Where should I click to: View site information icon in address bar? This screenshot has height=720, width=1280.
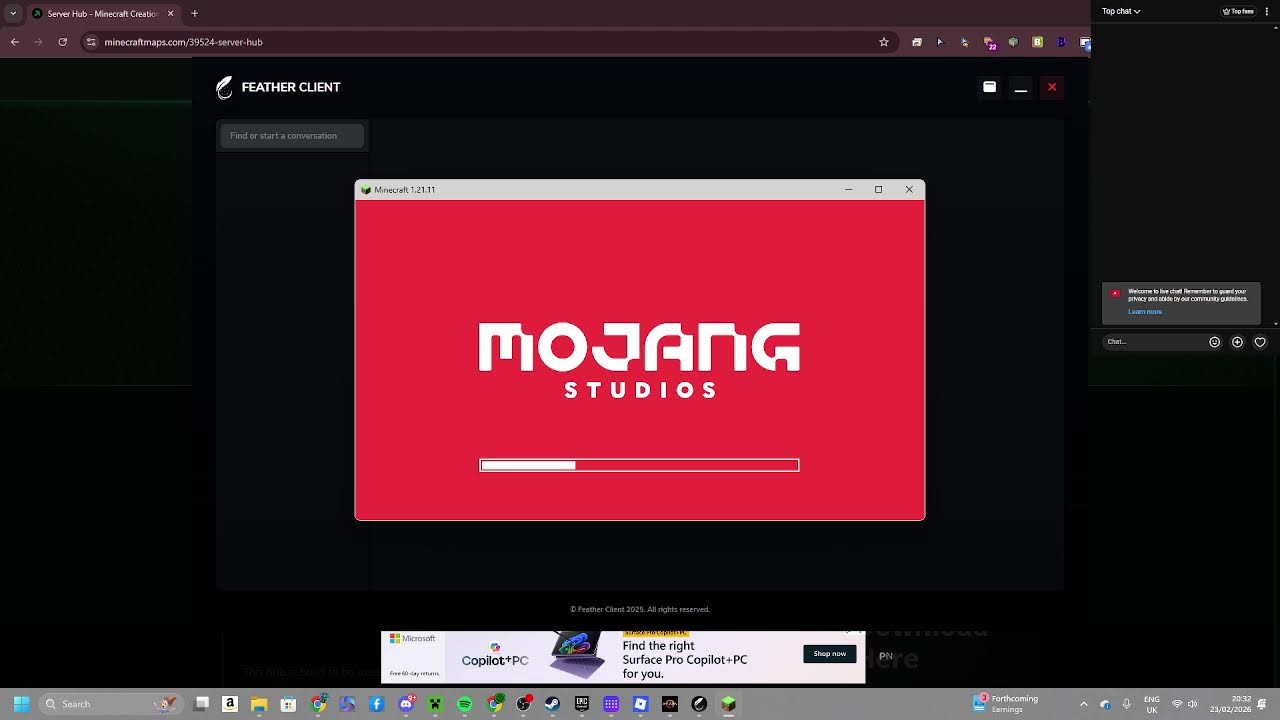point(91,42)
